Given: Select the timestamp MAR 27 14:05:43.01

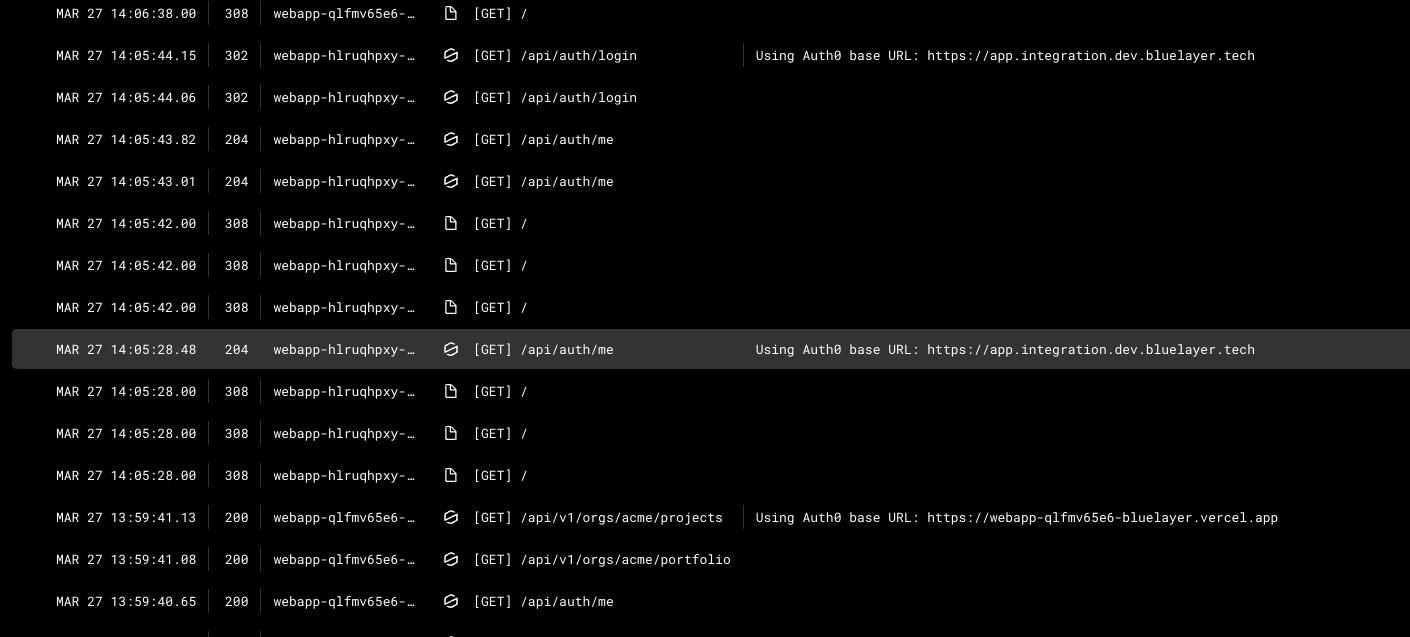Looking at the screenshot, I should point(126,182).
